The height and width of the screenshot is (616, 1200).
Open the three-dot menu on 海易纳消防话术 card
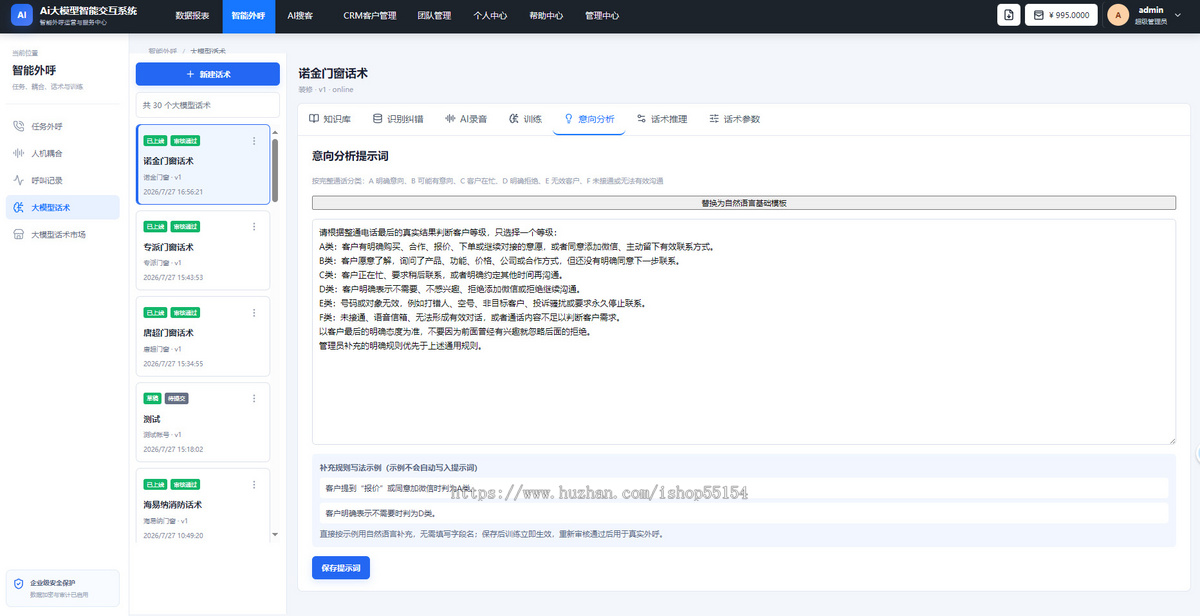(x=254, y=484)
